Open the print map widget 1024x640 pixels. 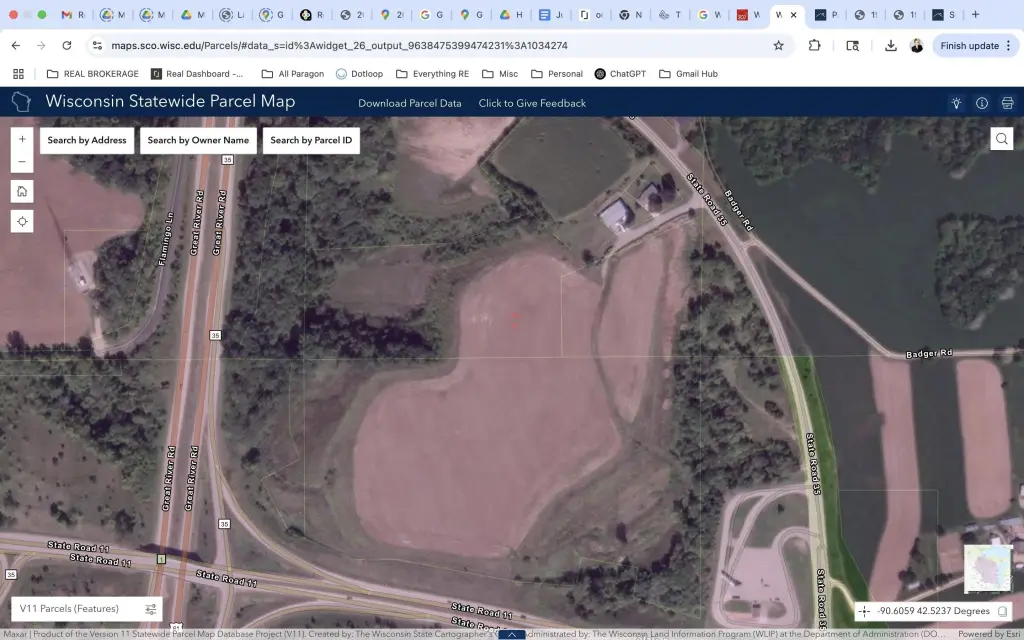1007,103
